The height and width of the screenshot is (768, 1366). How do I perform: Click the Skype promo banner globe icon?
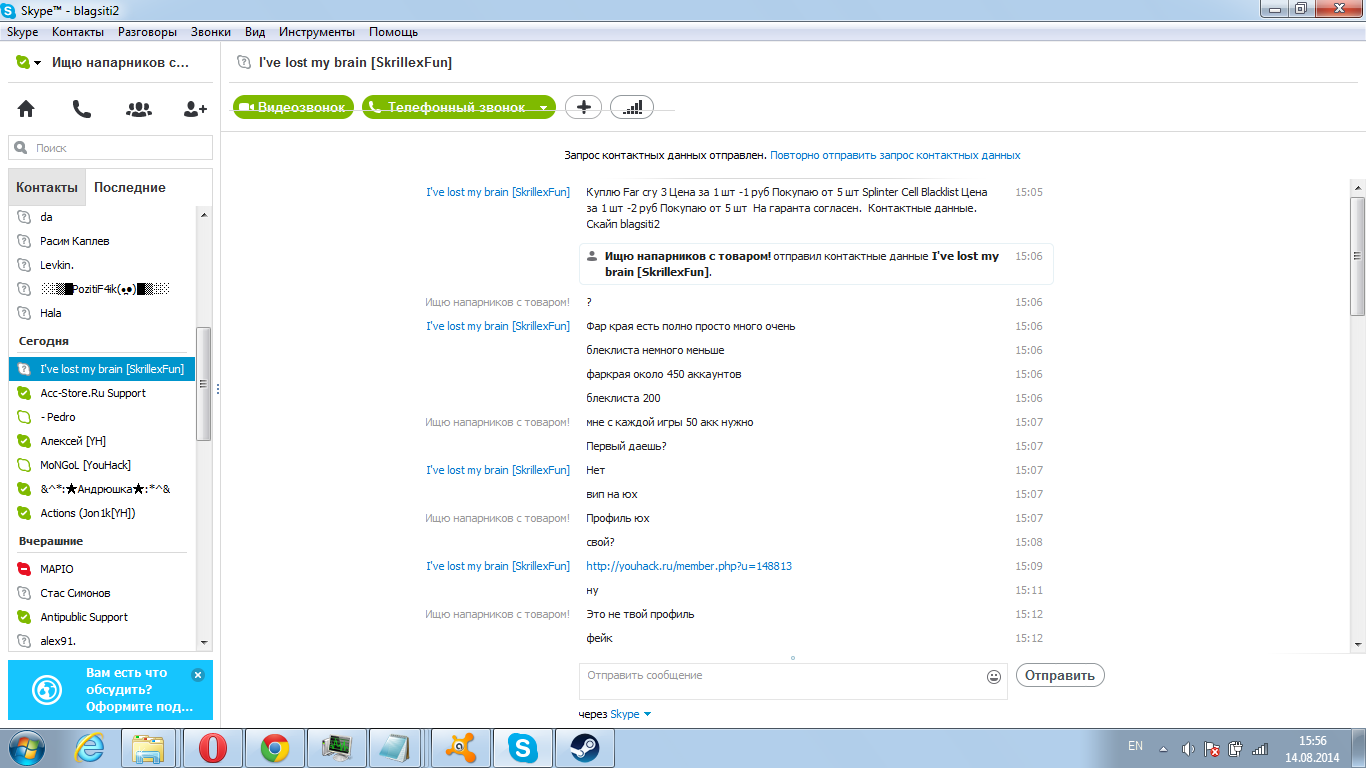[x=46, y=690]
